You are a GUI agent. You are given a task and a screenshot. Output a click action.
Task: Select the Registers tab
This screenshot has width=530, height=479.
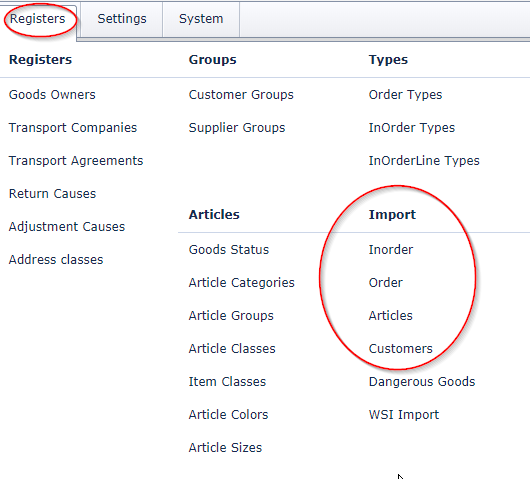pos(37,19)
